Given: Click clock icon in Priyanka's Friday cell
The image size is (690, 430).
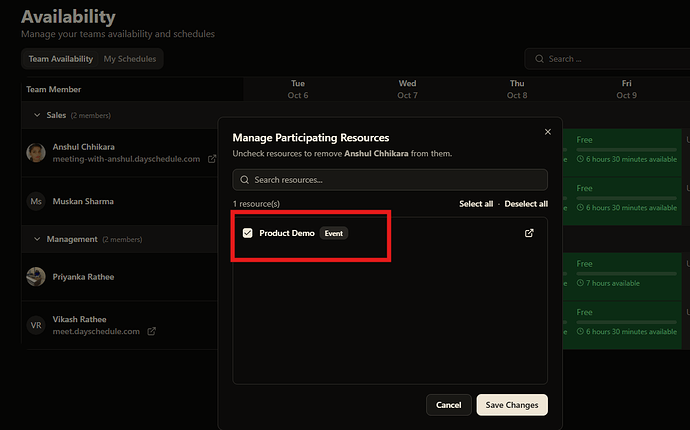Looking at the screenshot, I should [x=580, y=283].
